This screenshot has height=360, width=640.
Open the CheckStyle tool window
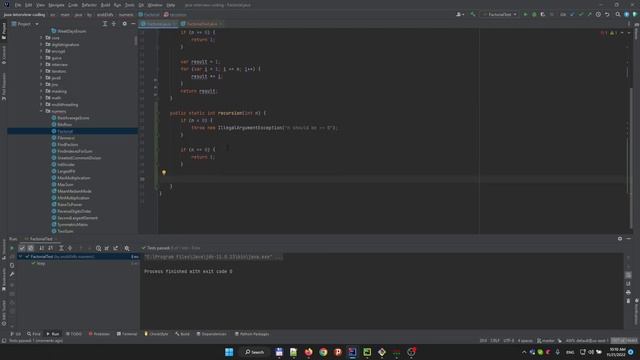tap(156, 334)
